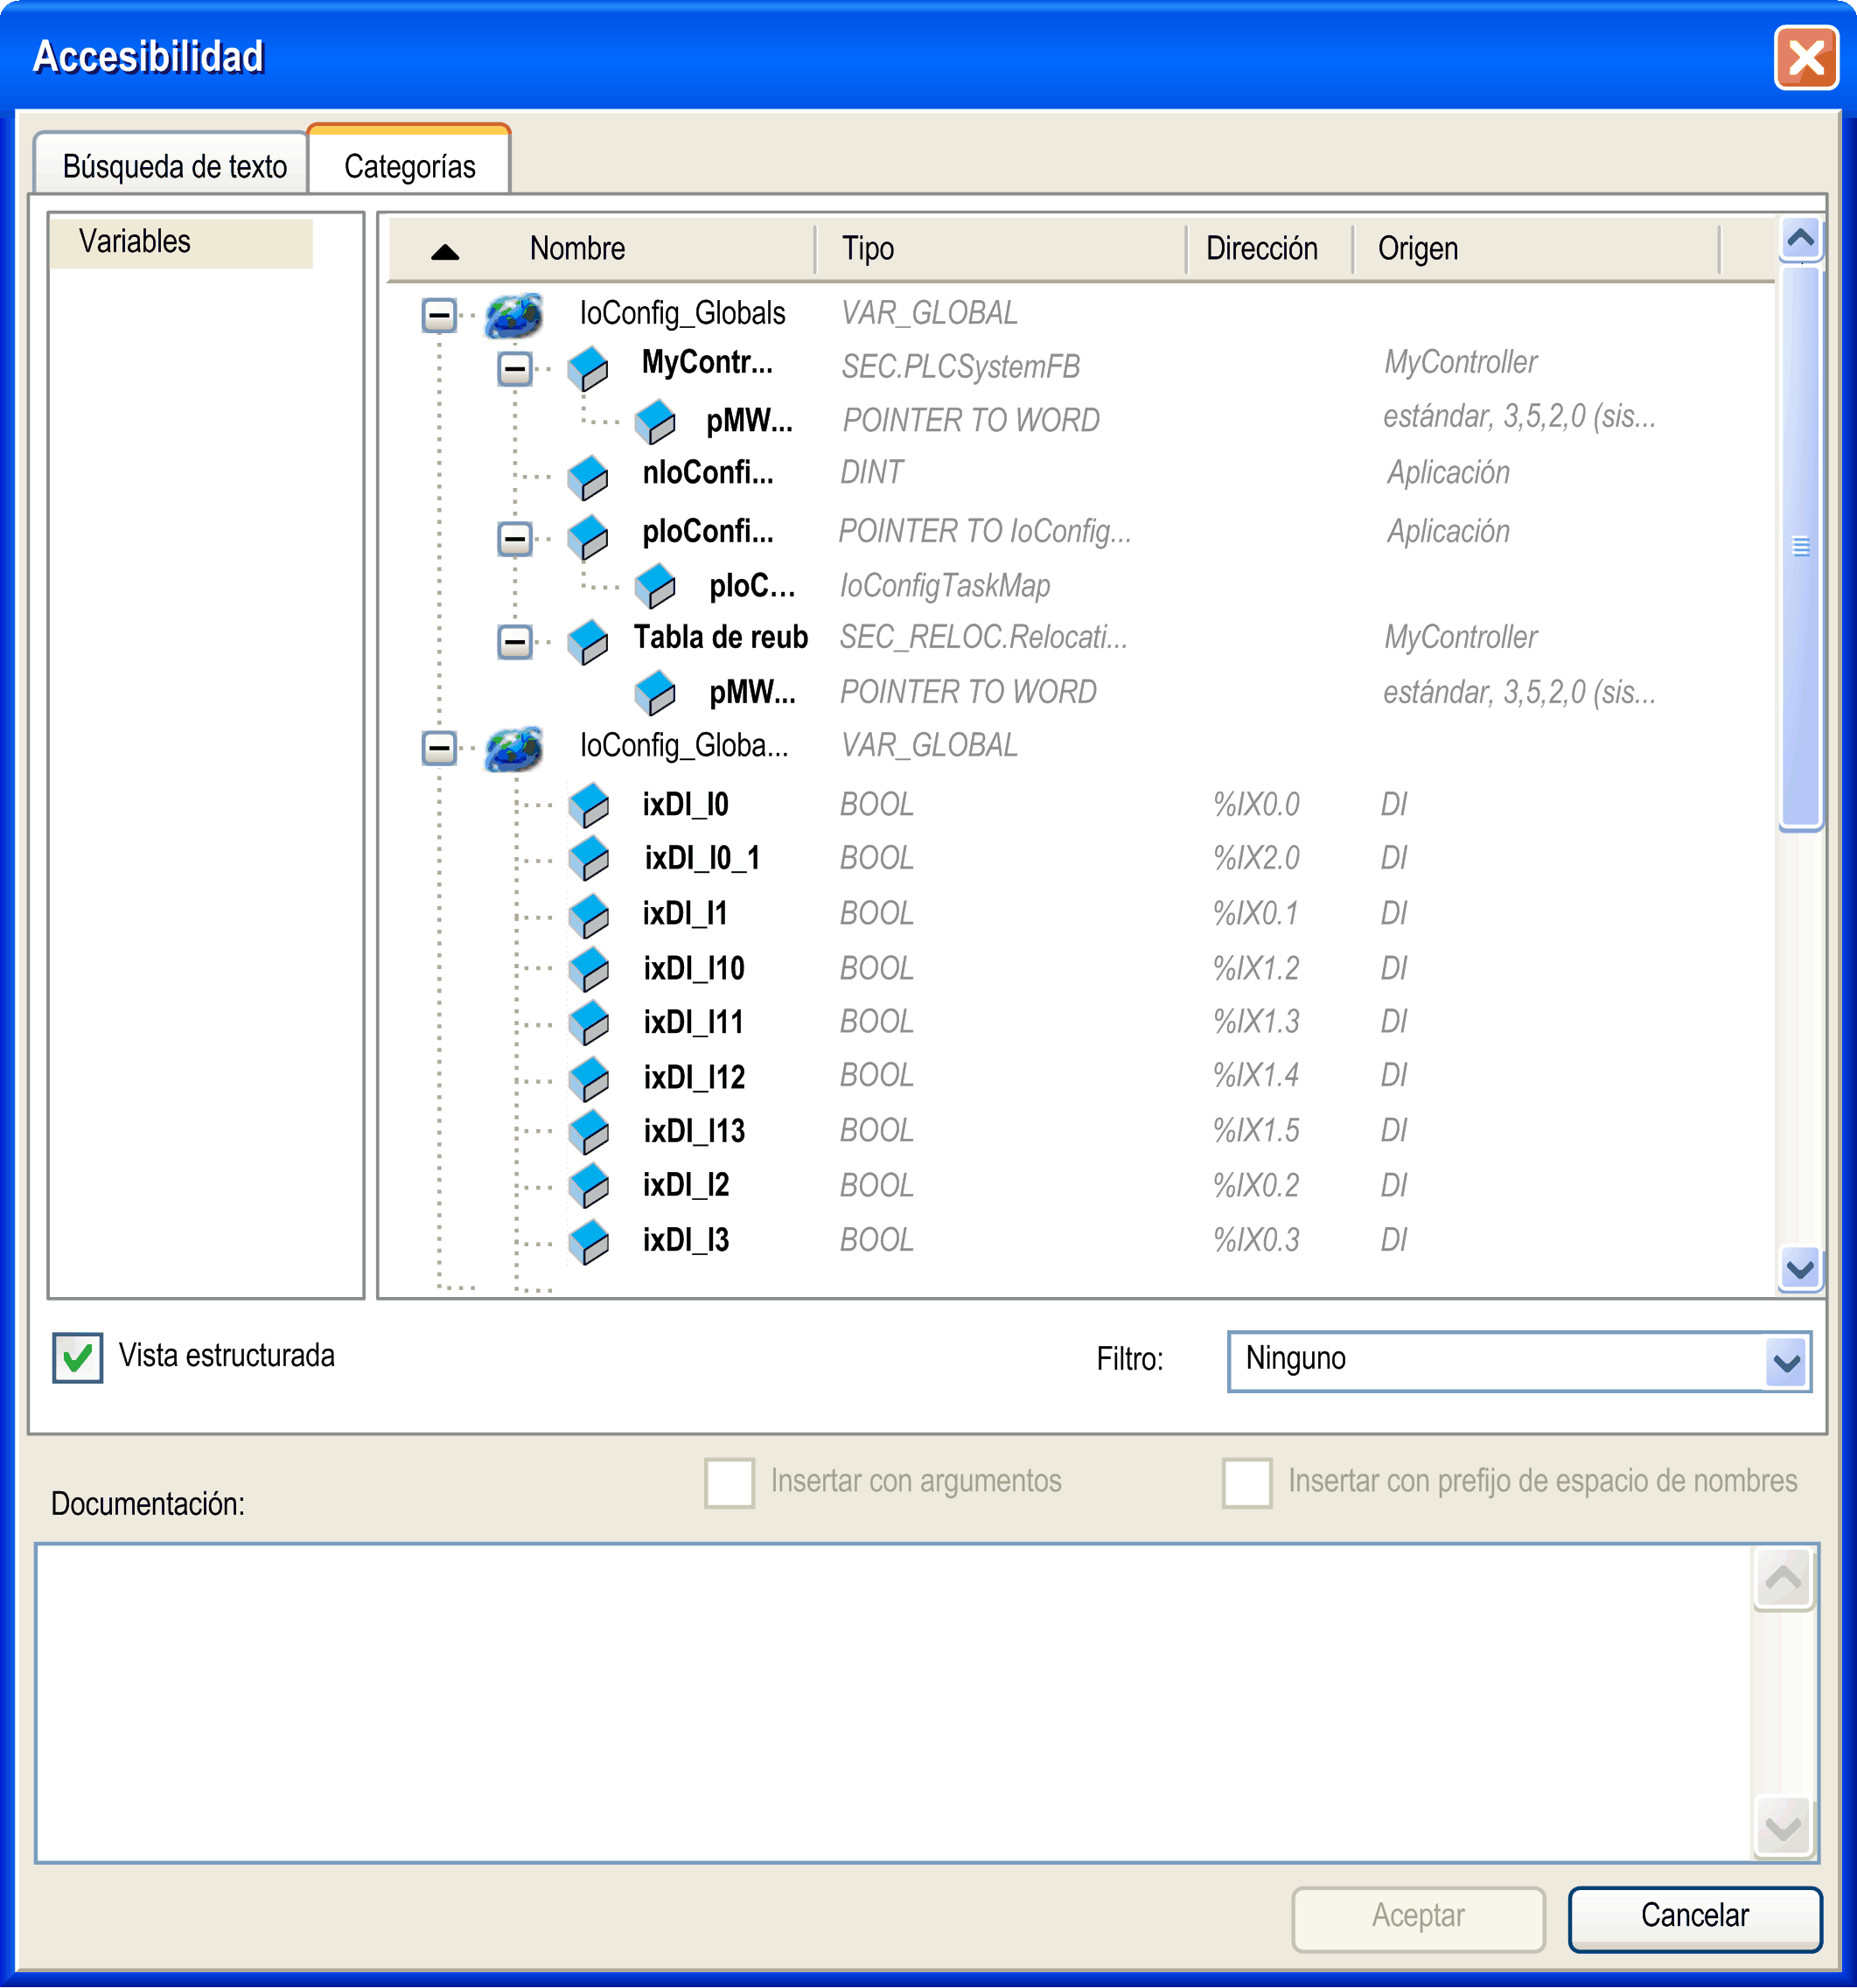Toggle Insertar con prefijo de espacio de nombres
The image size is (1857, 1988).
click(1246, 1482)
